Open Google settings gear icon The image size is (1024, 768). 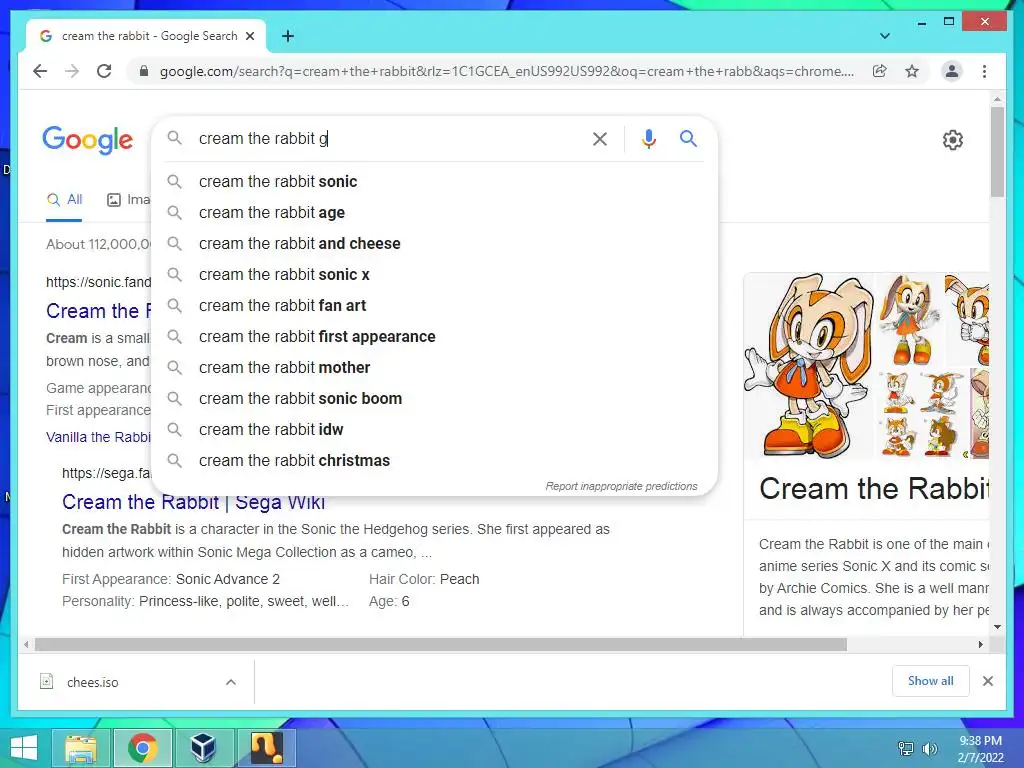953,140
